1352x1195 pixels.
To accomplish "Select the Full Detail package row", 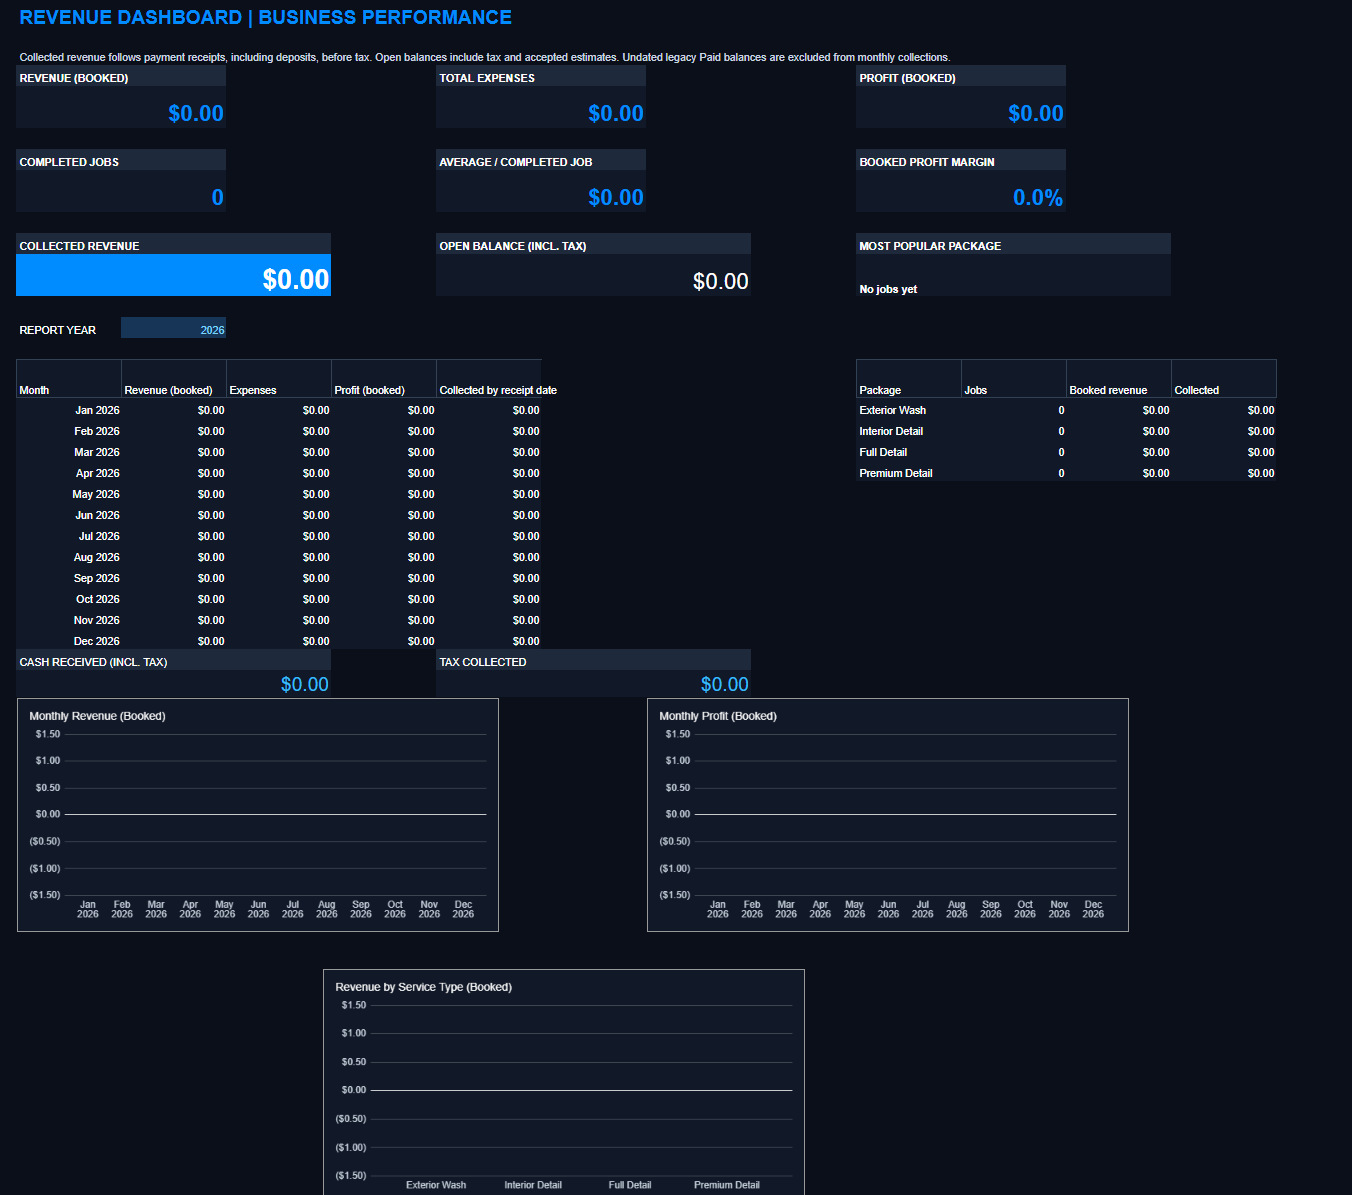I will click(x=1066, y=452).
